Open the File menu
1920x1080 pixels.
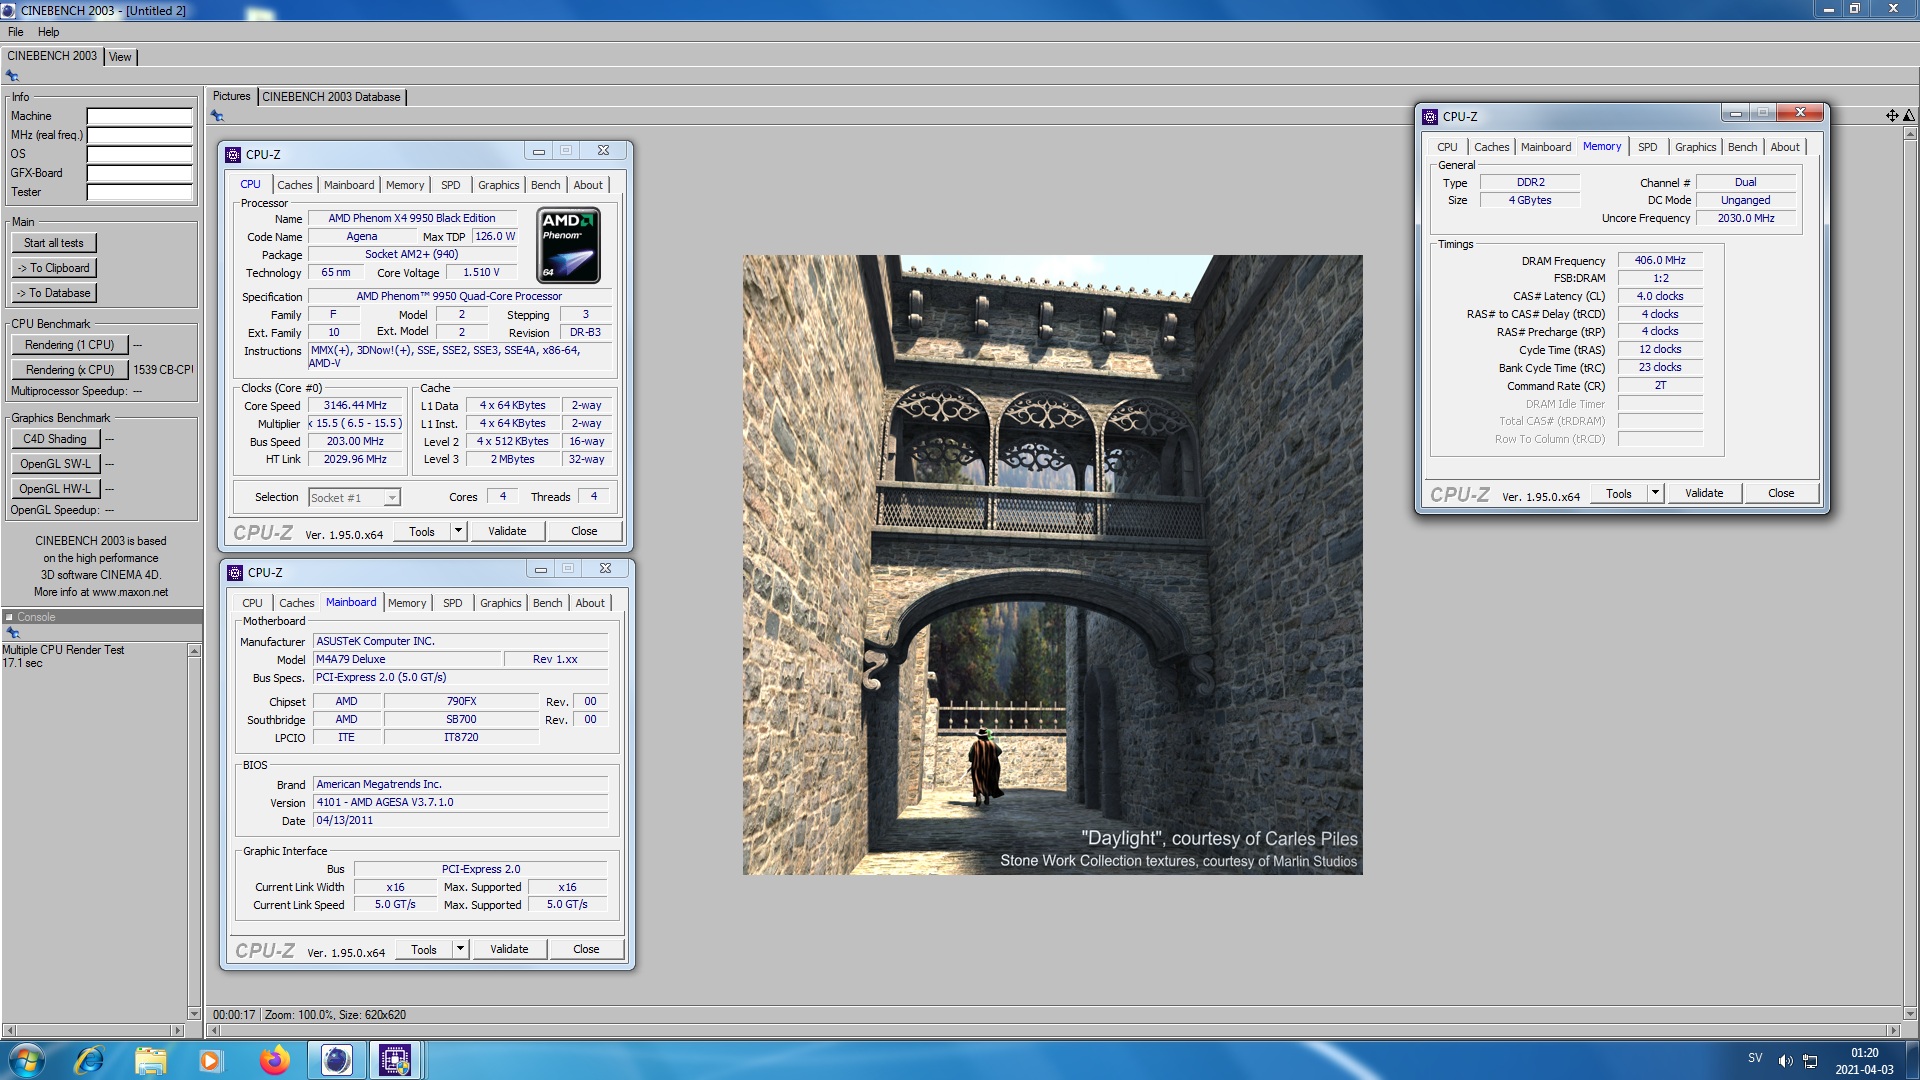16,32
